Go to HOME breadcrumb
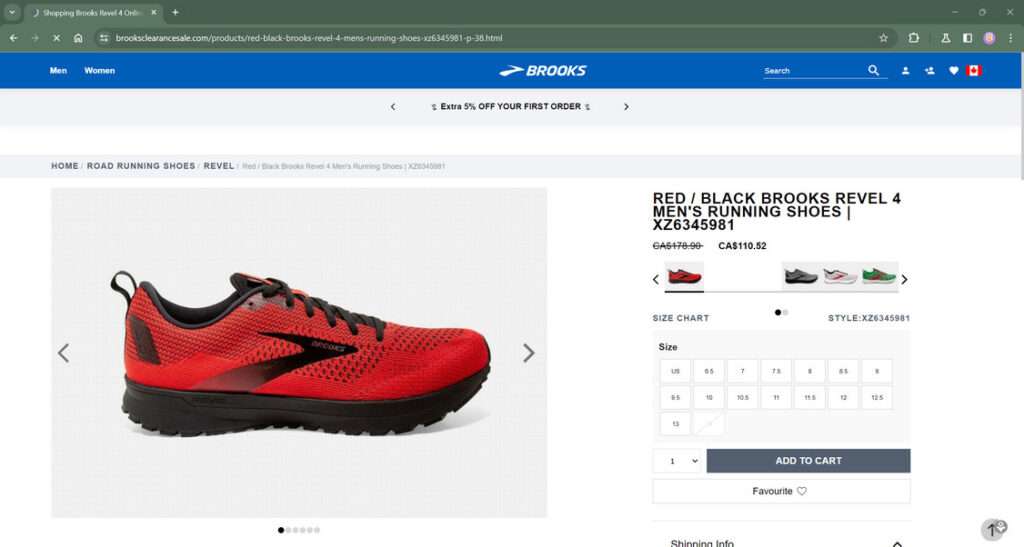 click(x=65, y=166)
